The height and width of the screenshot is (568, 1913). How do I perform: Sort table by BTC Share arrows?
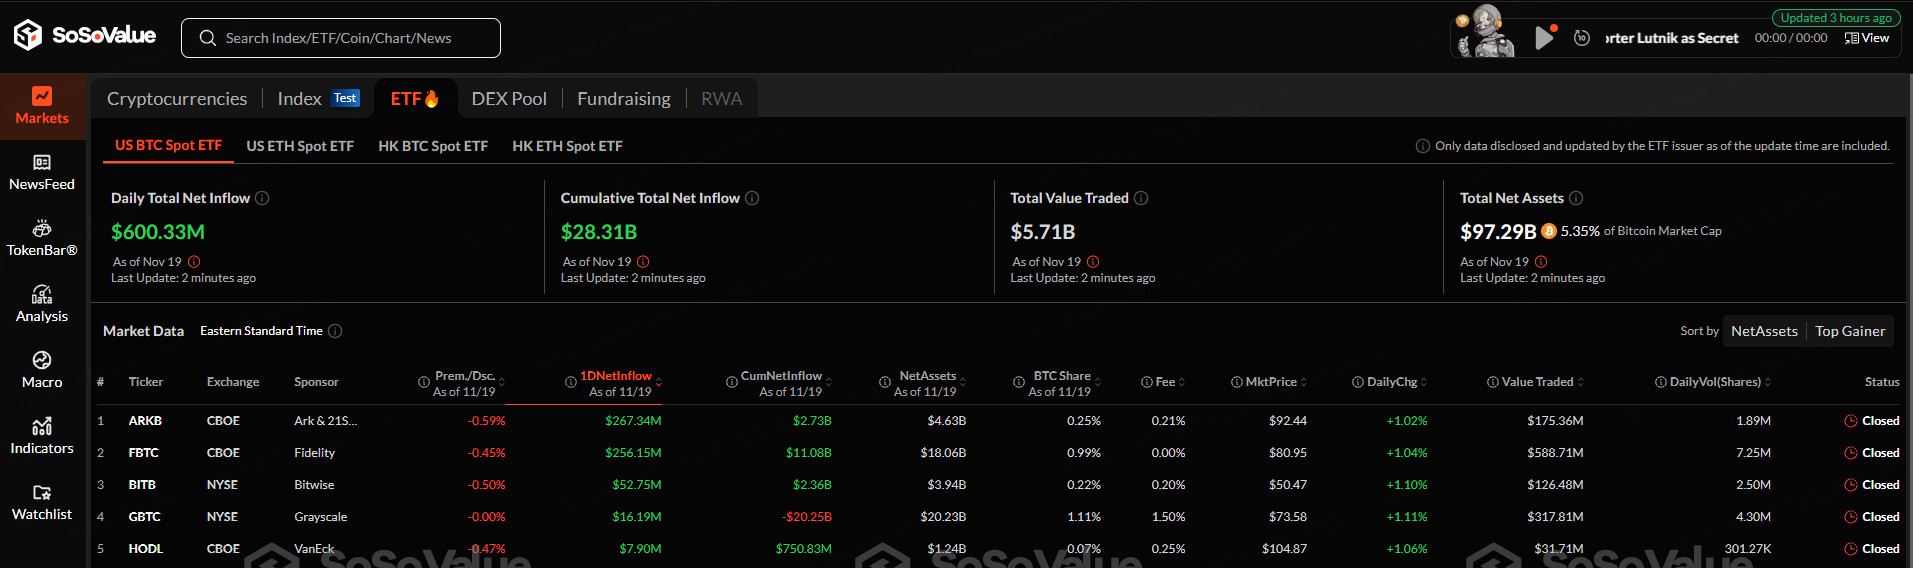[1098, 382]
